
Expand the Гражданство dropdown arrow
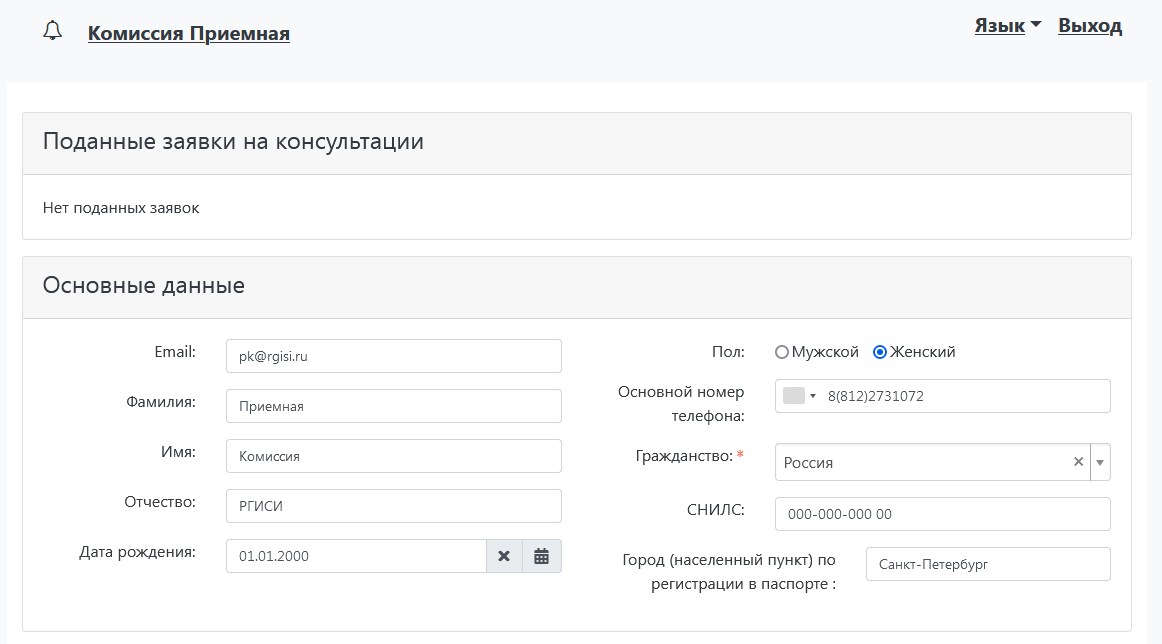pos(1100,463)
